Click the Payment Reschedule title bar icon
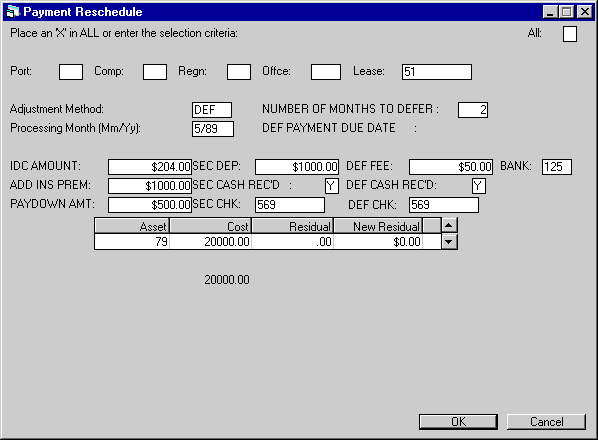Viewport: 598px width, 440px height. pyautogui.click(x=13, y=12)
